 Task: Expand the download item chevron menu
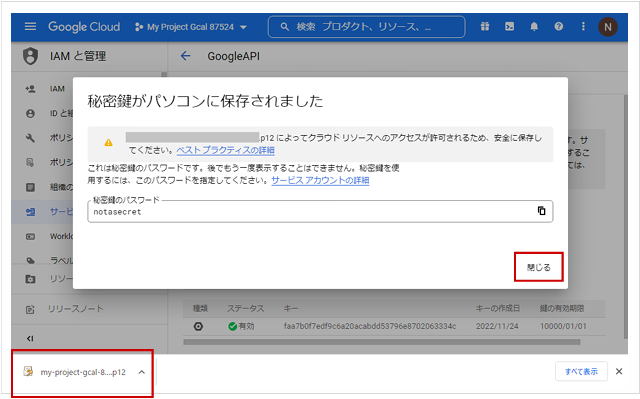(x=142, y=372)
